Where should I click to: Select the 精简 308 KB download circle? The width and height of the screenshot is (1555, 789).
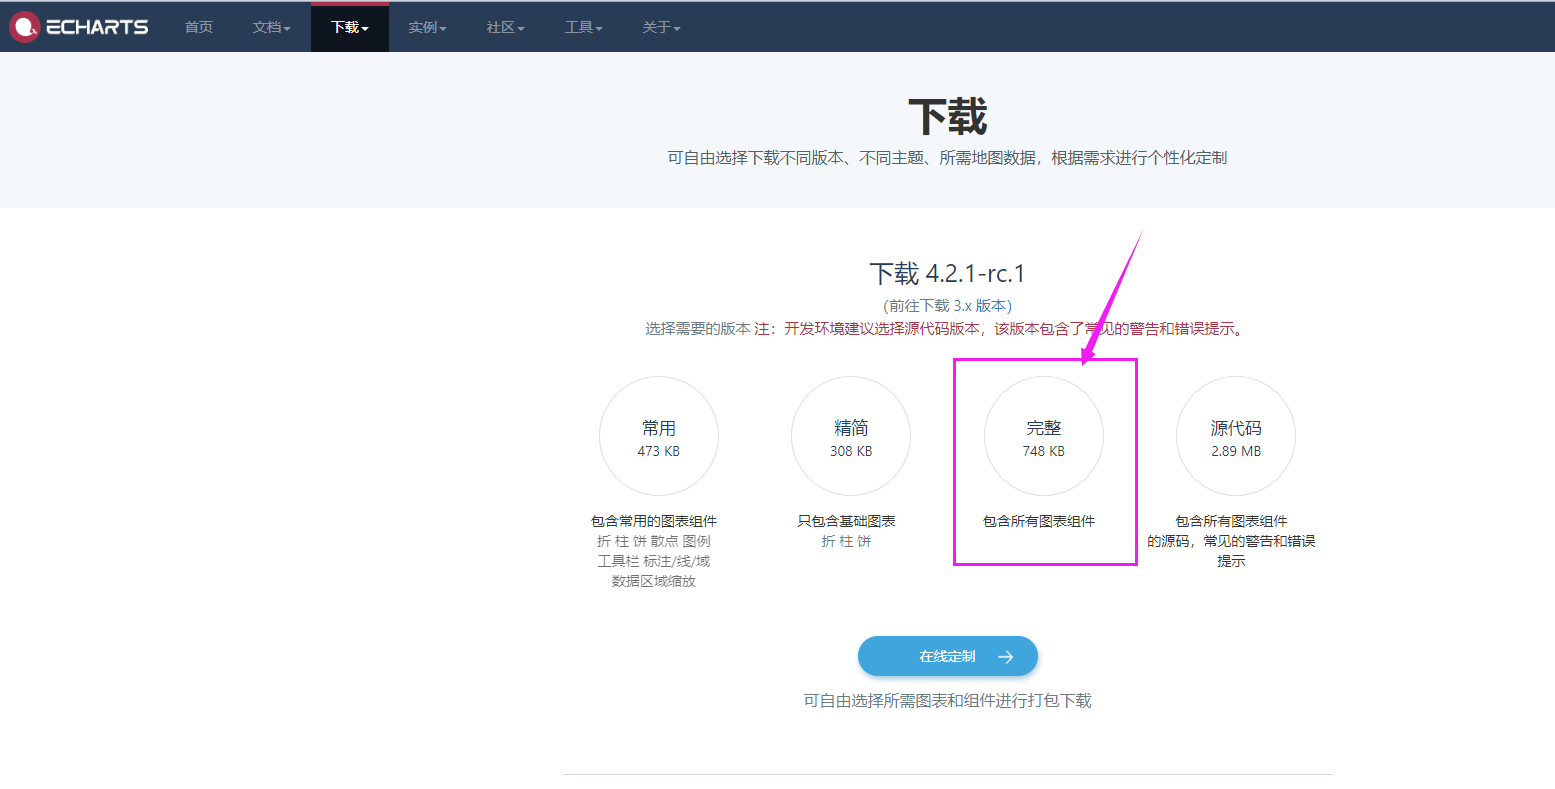[851, 436]
